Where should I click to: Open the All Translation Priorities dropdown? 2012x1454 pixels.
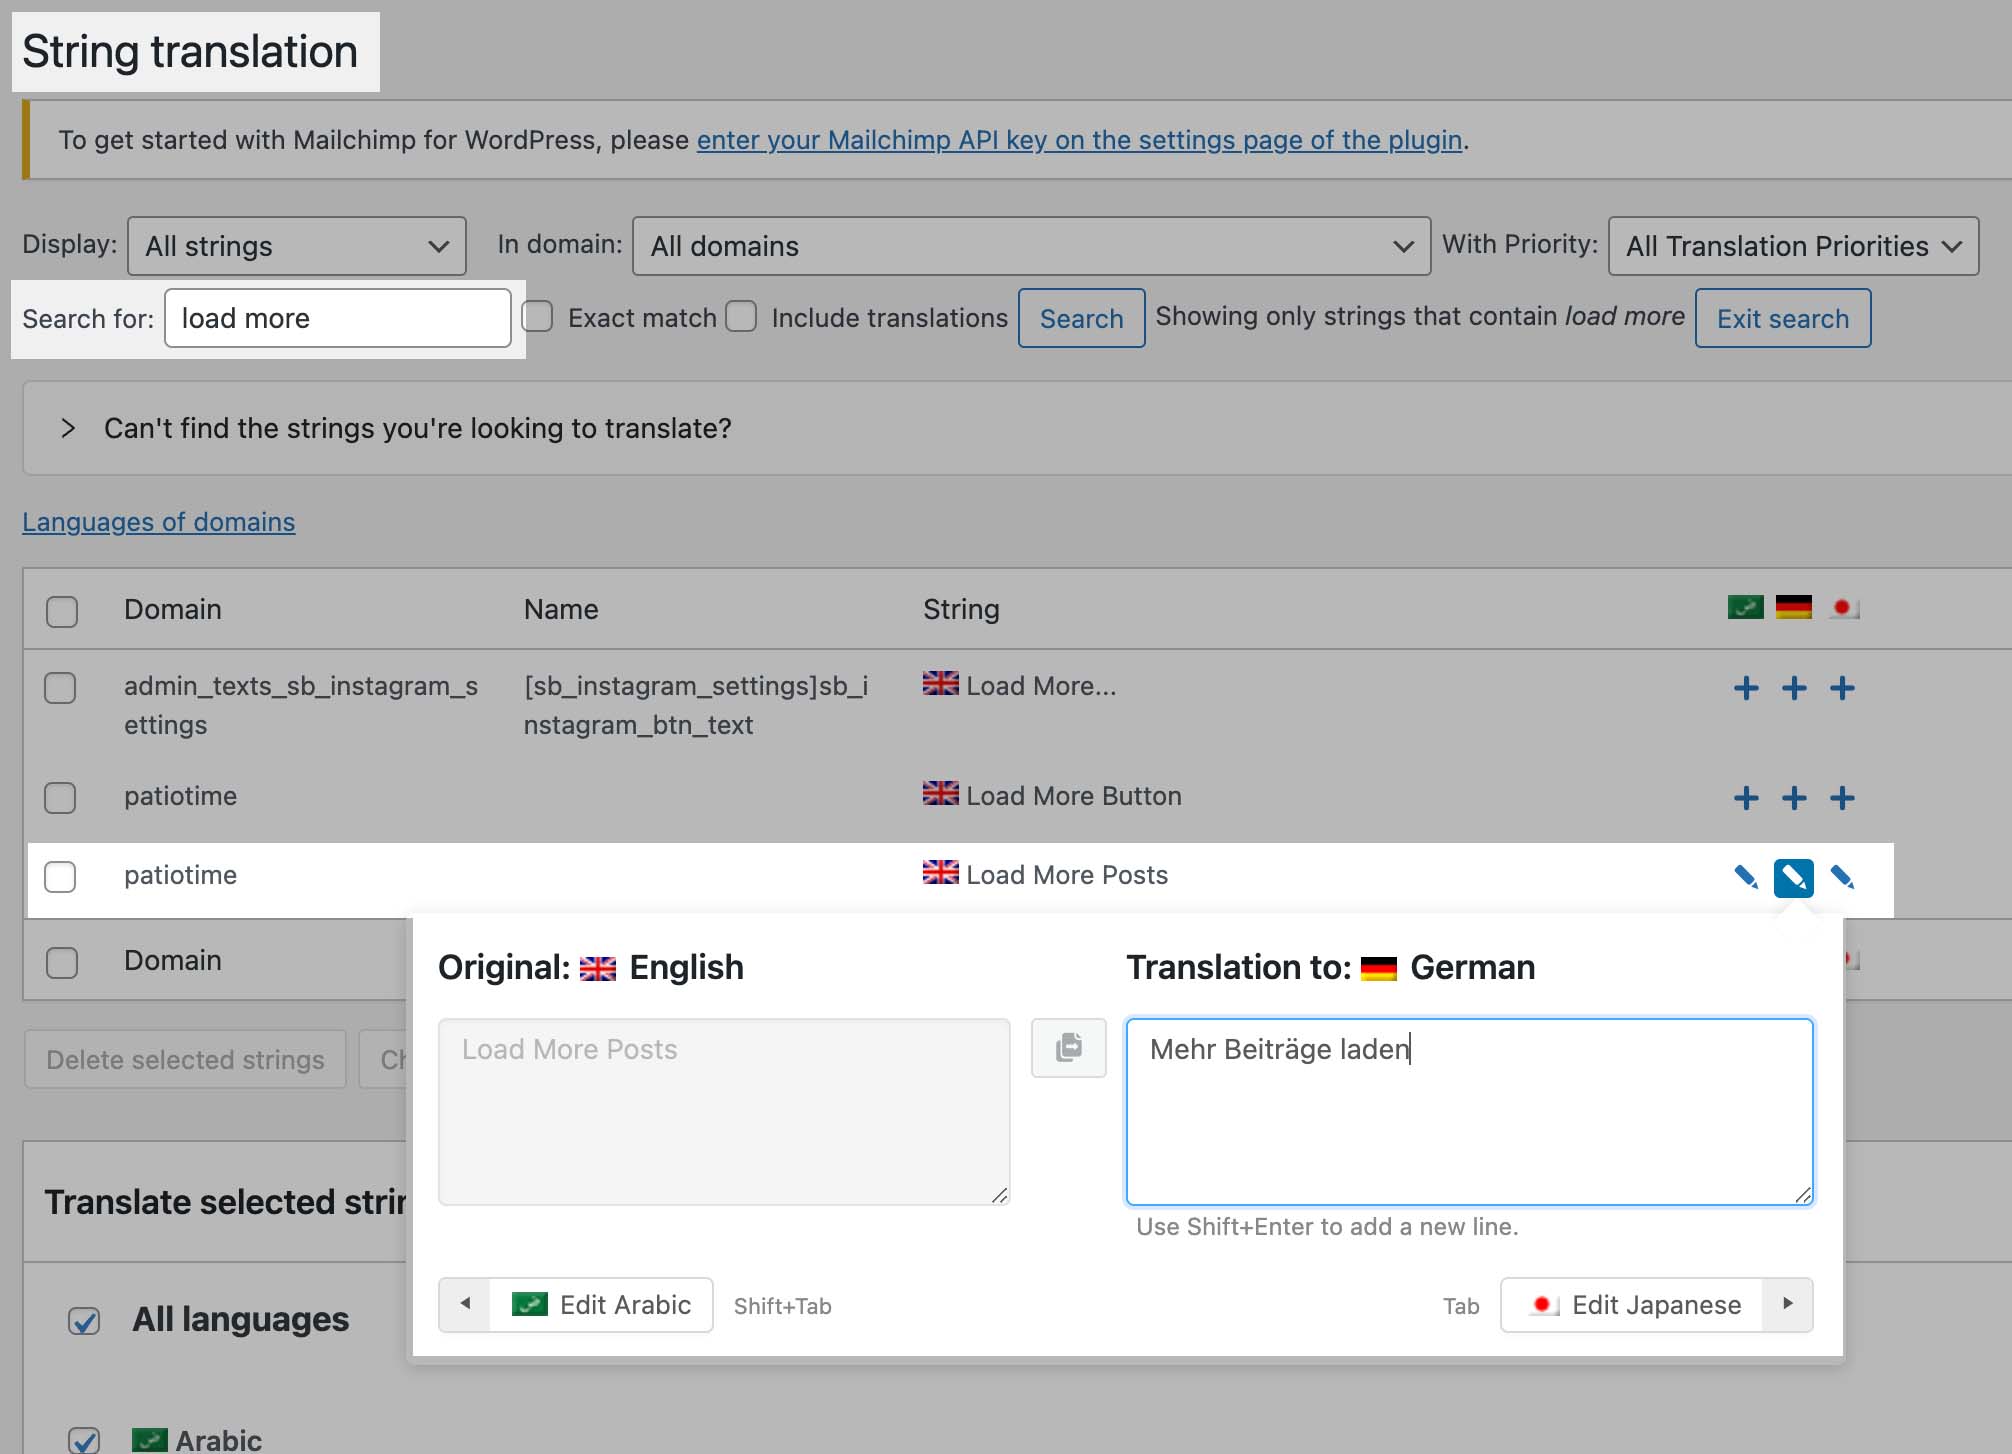1792,246
